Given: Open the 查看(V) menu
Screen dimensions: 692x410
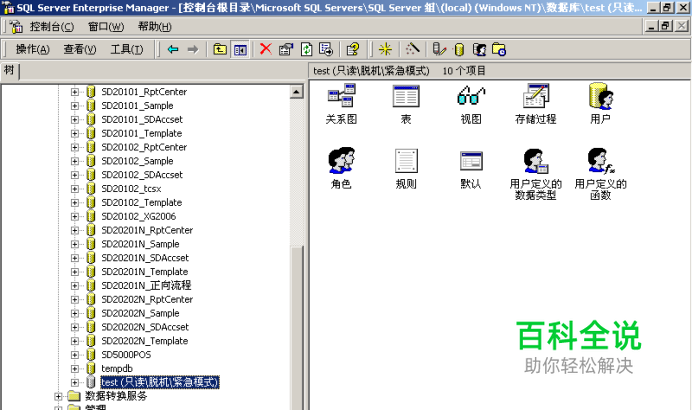Looking at the screenshot, I should click(80, 49).
